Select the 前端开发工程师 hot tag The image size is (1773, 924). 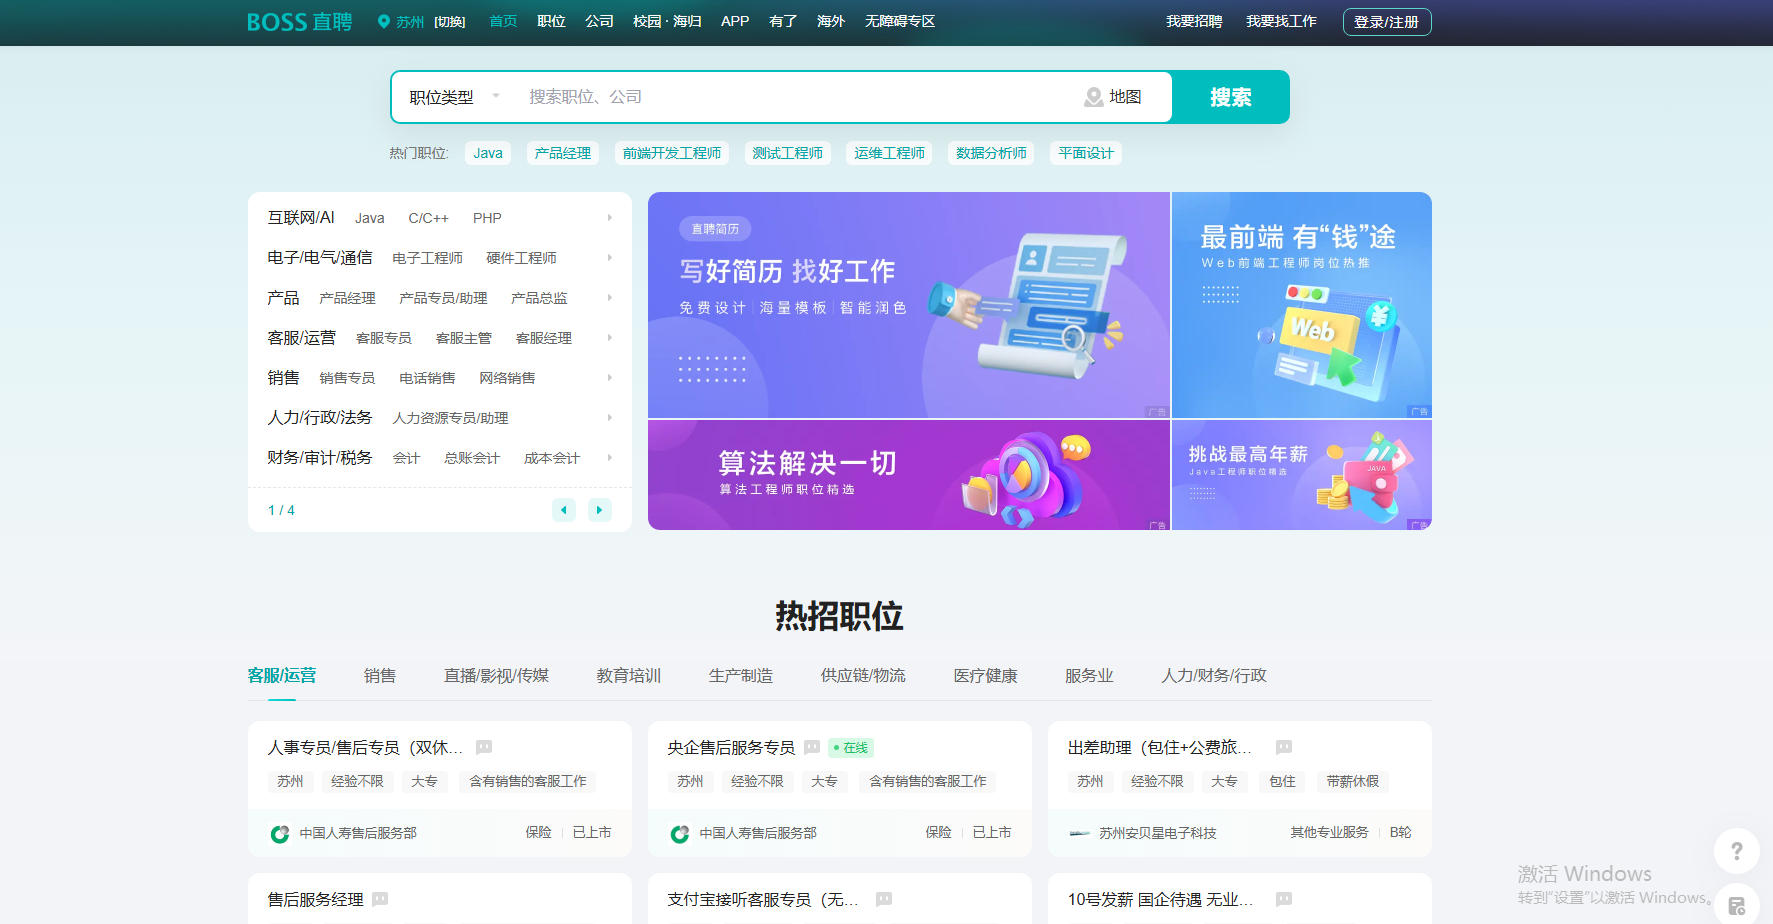[672, 153]
